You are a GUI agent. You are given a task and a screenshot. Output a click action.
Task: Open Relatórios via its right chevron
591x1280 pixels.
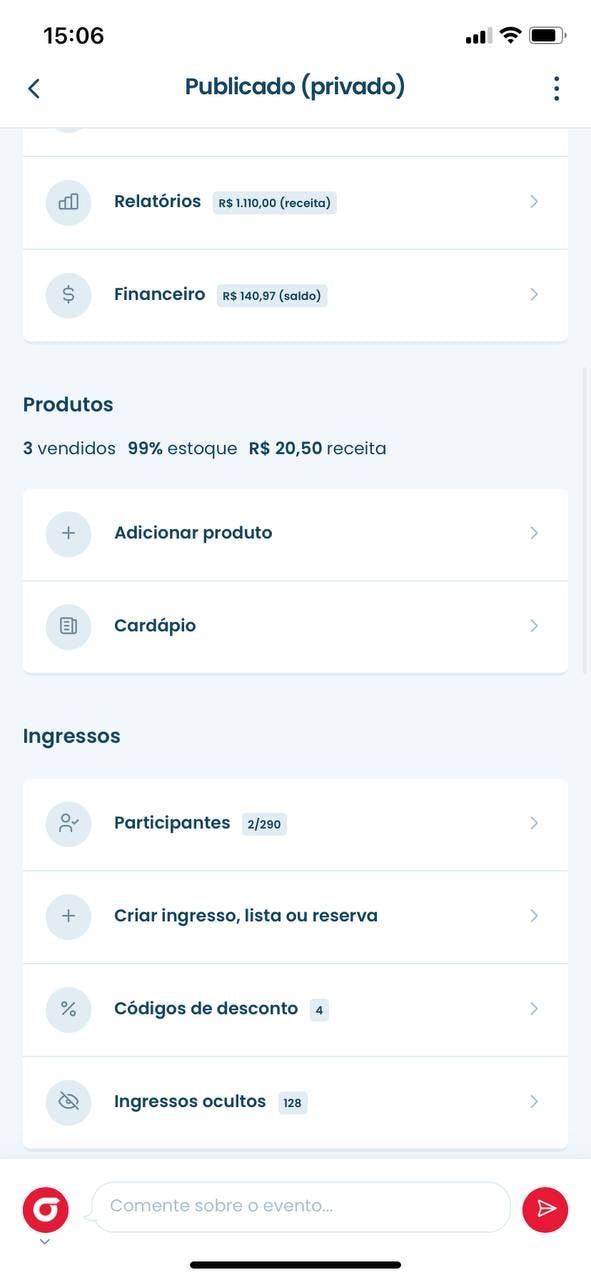[x=534, y=202]
